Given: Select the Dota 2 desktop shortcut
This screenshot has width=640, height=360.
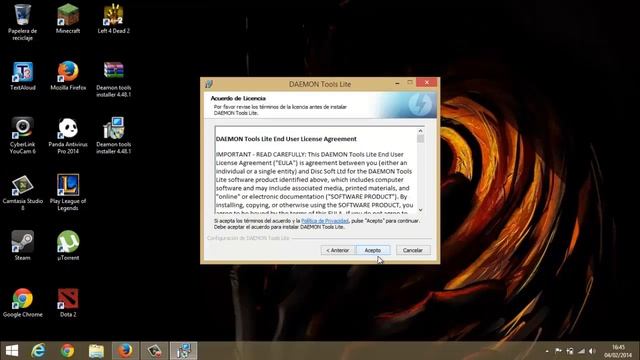Looking at the screenshot, I should (68, 302).
